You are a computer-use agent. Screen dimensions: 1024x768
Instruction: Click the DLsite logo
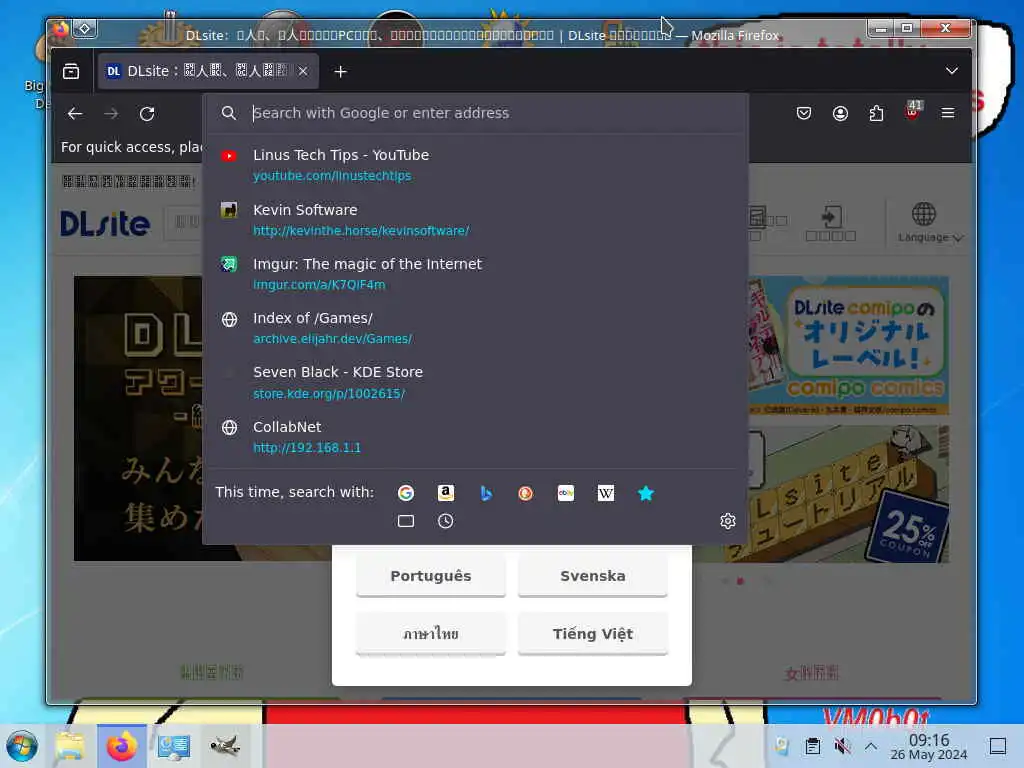coord(105,224)
